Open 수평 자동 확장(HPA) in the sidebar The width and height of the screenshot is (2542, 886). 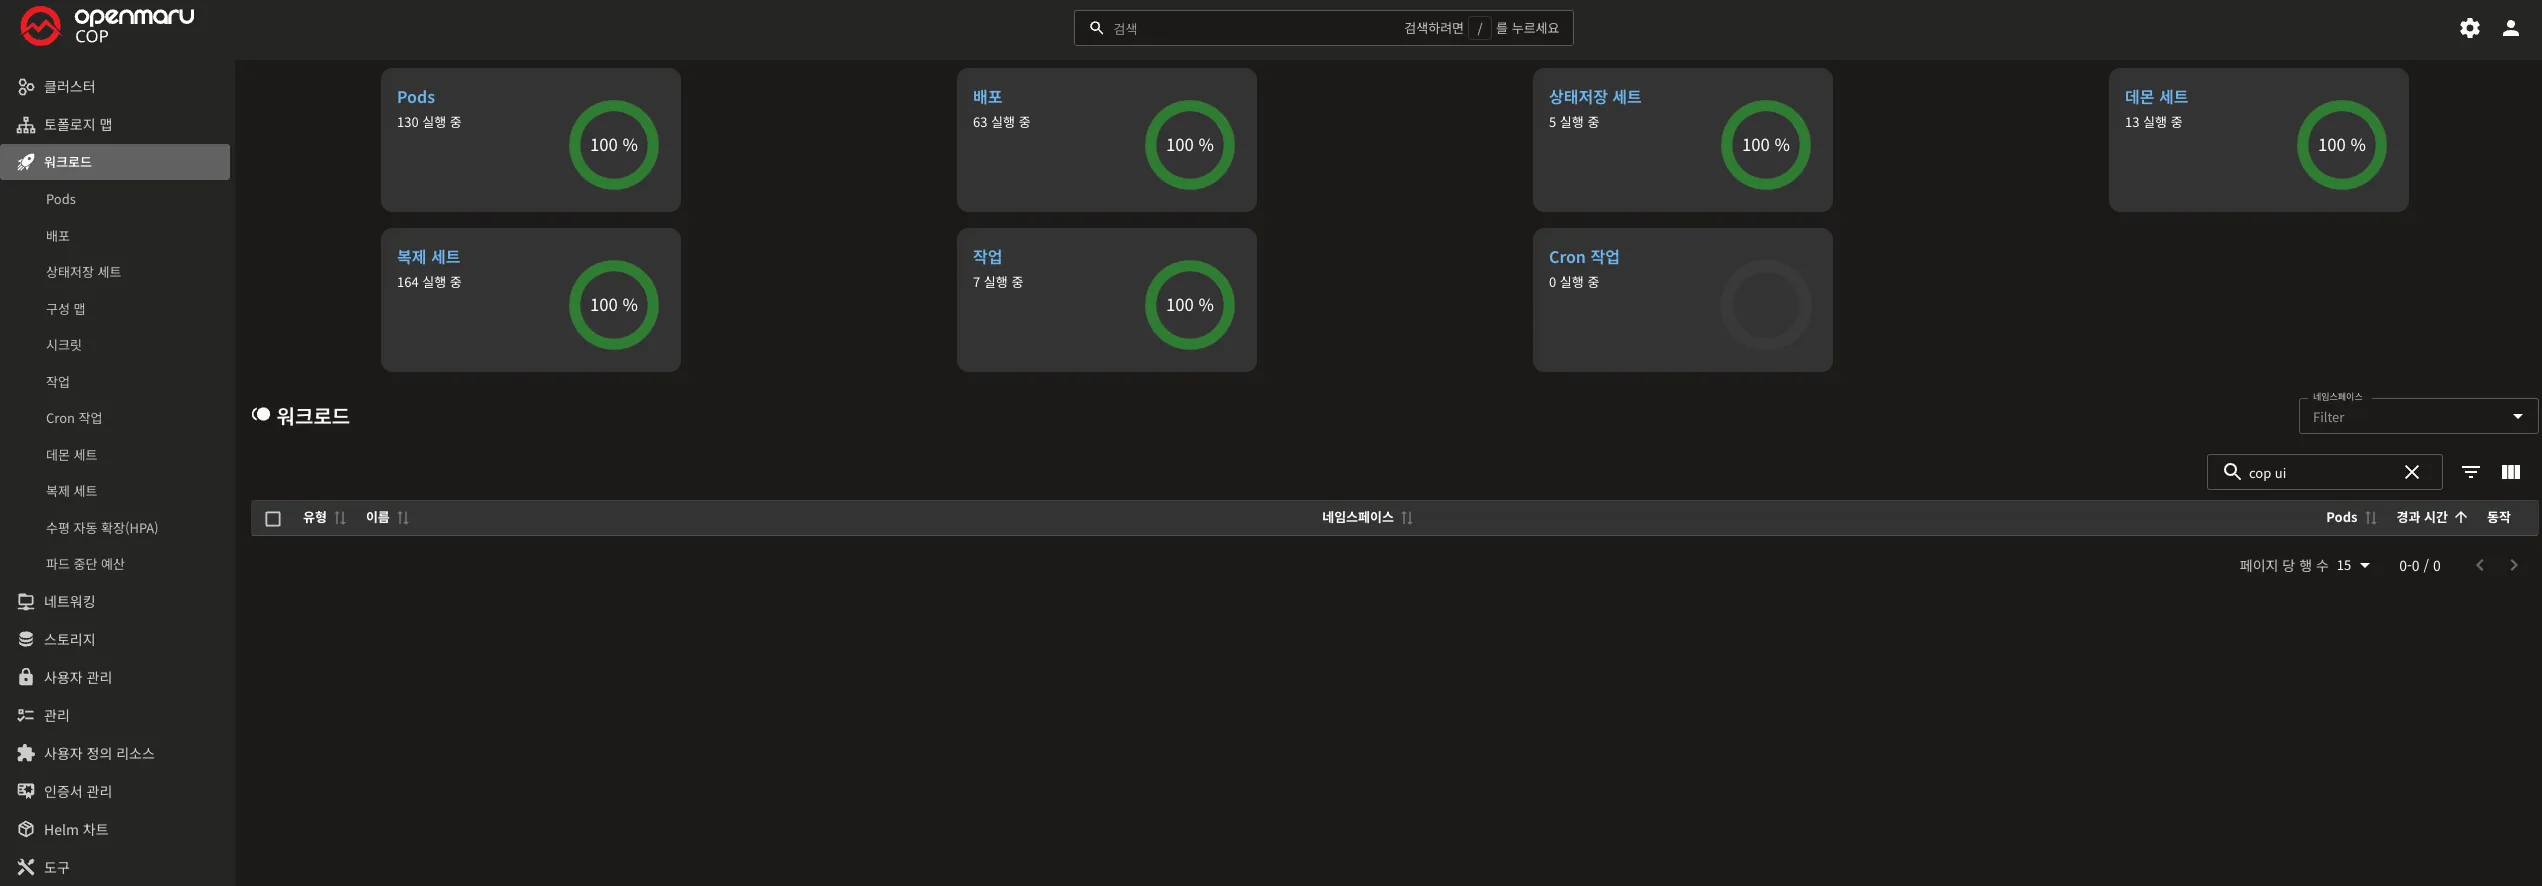(x=102, y=528)
